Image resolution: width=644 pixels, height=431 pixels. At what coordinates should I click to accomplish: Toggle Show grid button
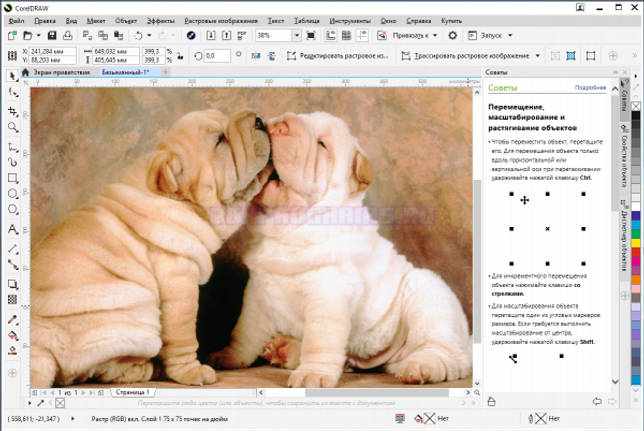(347, 35)
